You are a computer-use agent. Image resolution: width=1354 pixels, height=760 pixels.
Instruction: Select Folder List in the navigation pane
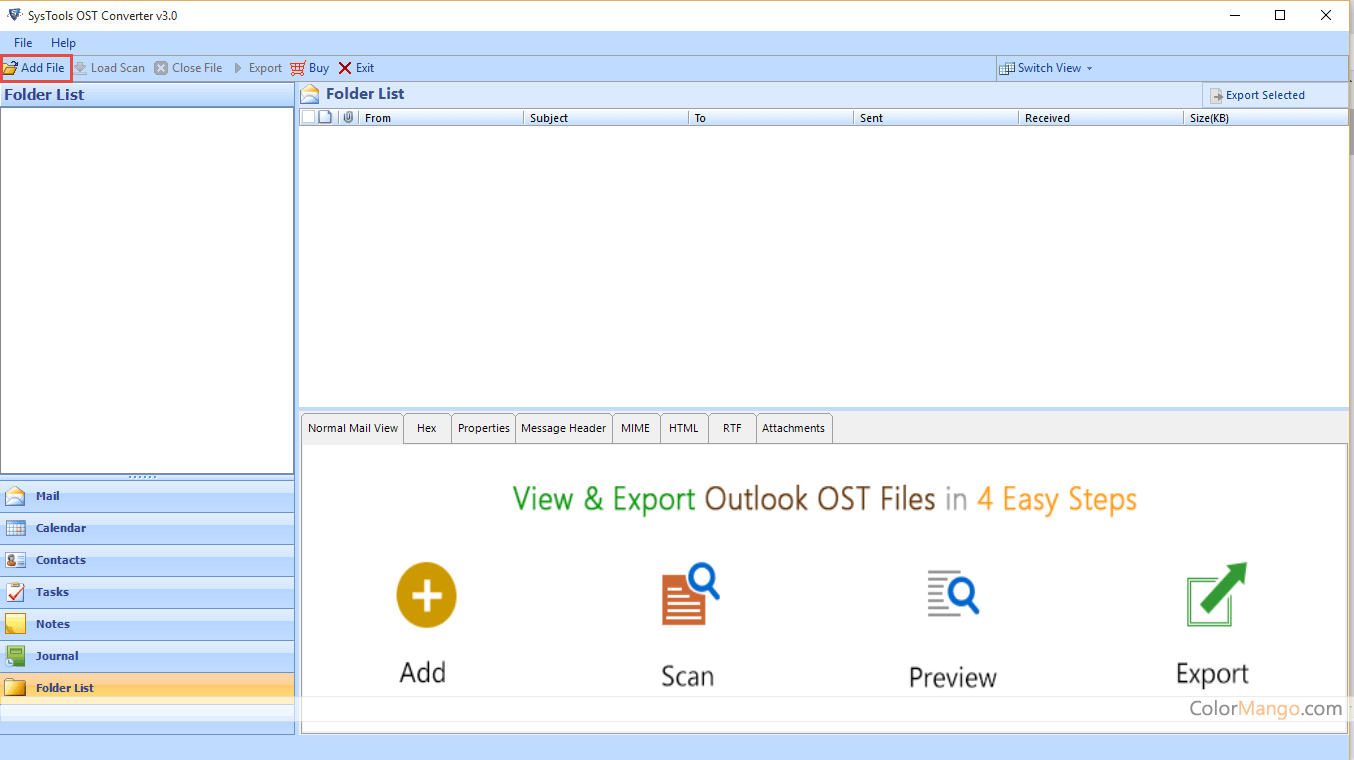tap(147, 688)
